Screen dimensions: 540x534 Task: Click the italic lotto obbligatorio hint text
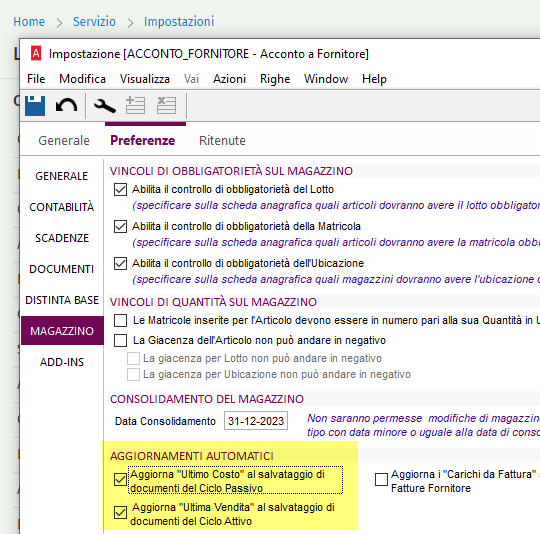(336, 205)
